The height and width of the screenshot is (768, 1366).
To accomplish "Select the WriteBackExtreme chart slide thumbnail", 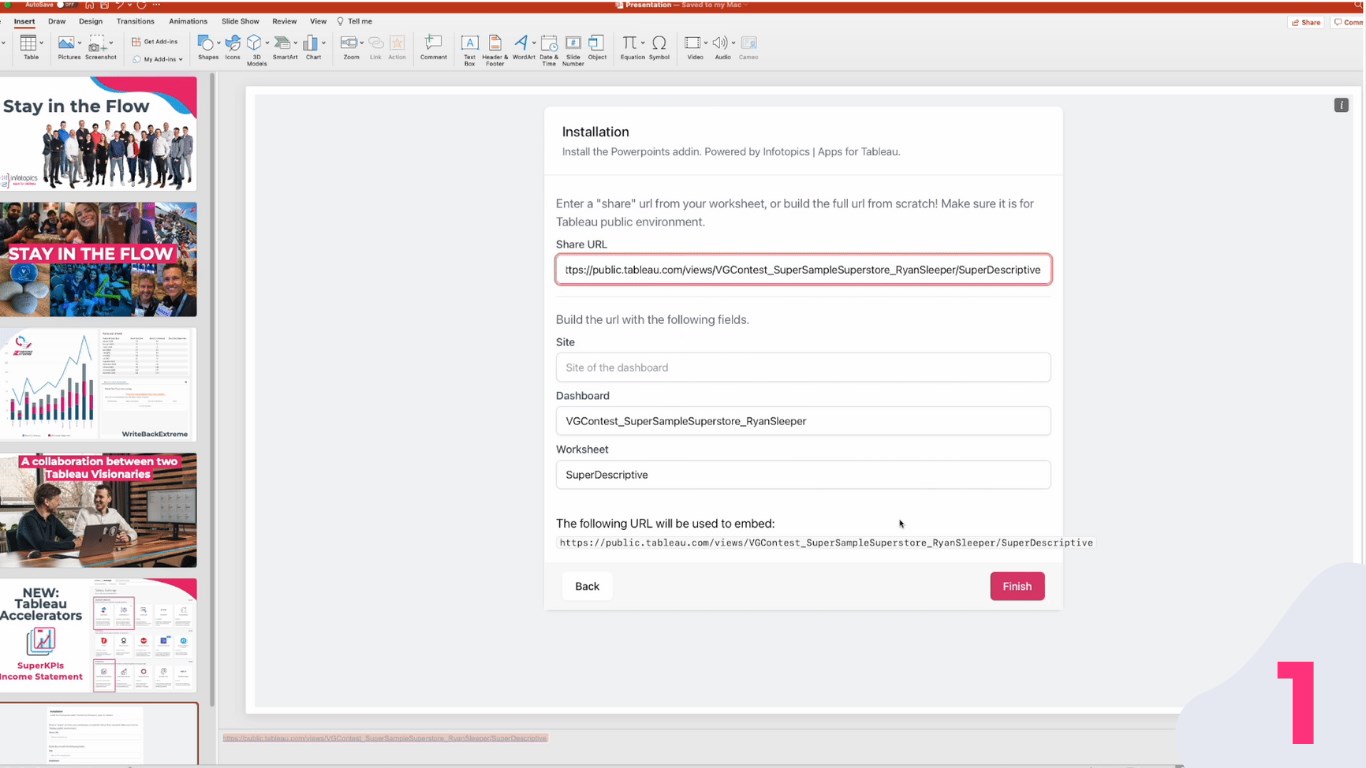I will click(x=98, y=385).
